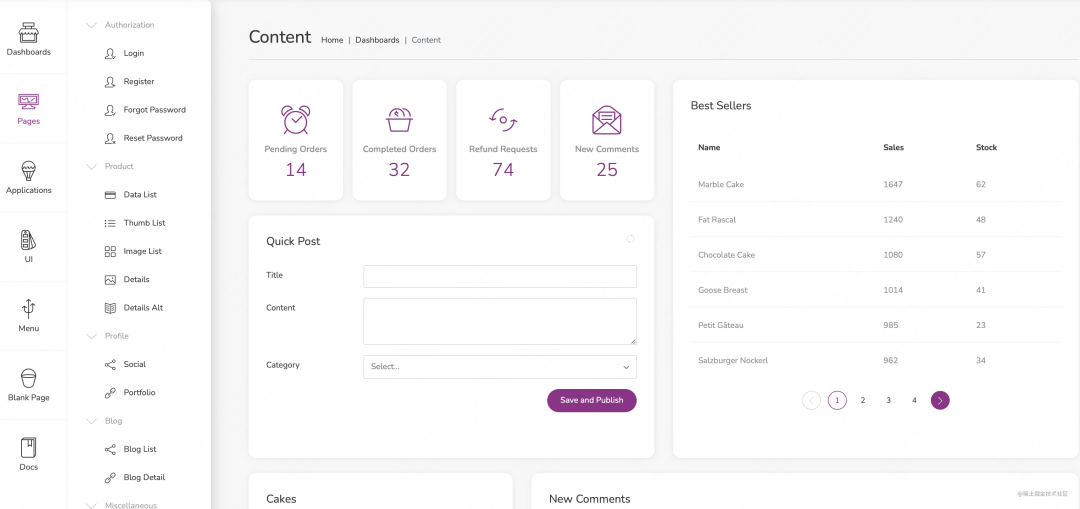Click the Refund Requests count 74

tap(503, 169)
